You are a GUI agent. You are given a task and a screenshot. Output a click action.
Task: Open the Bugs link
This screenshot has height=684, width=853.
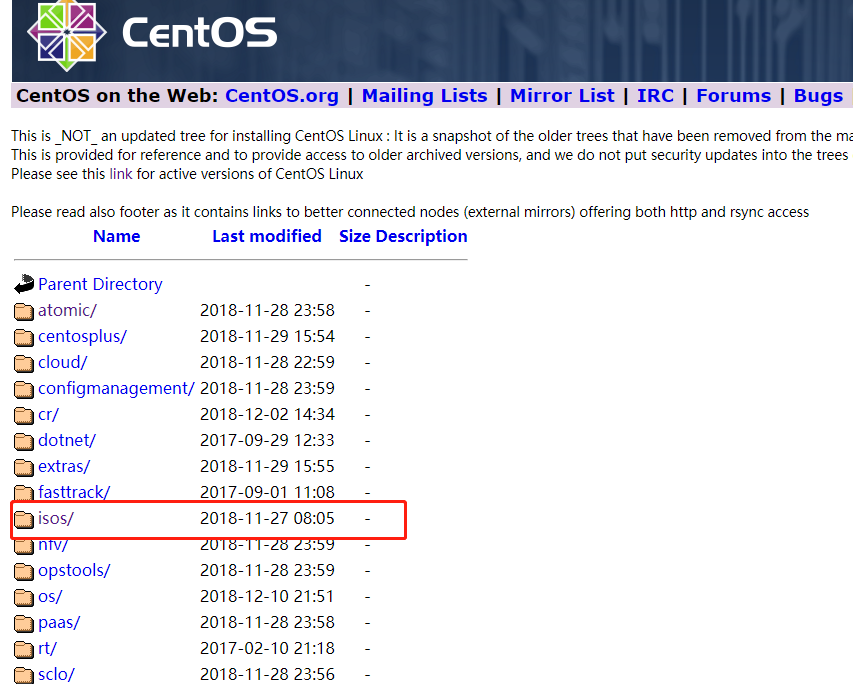coord(818,96)
